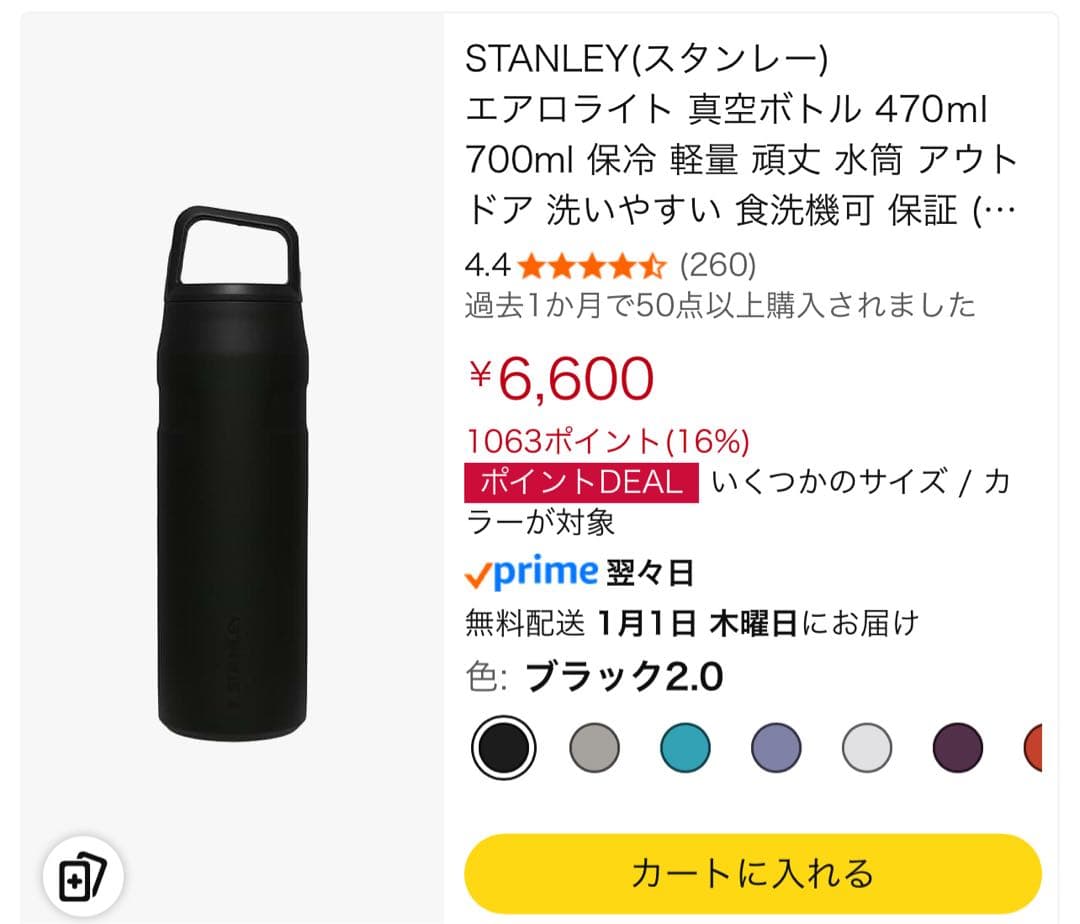Choose the gray color swatch
This screenshot has height=924, width=1080.
594,747
